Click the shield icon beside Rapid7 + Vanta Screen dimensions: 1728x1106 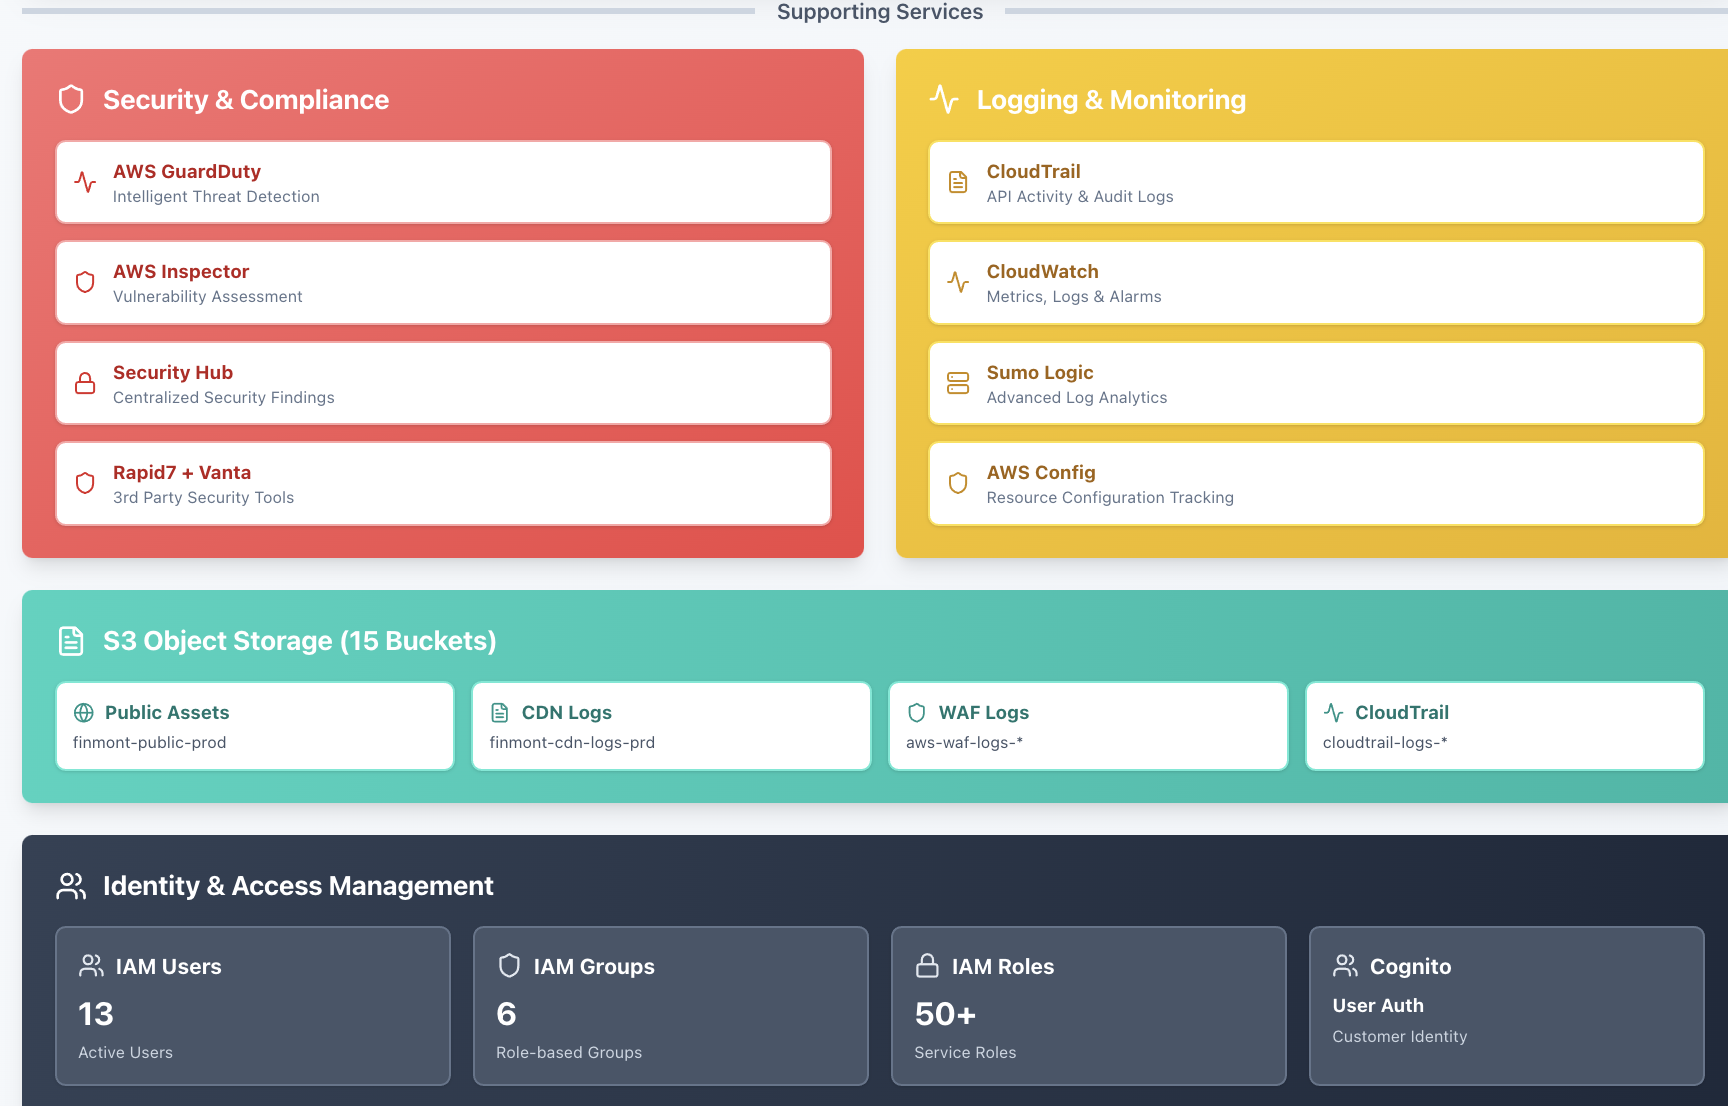coord(85,483)
